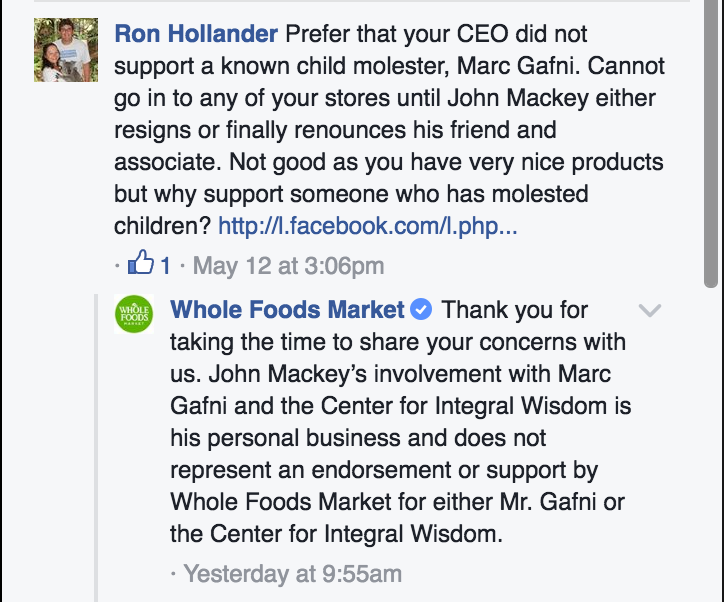Expand the chevron menu on Whole Foods reply
Image resolution: width=724 pixels, height=602 pixels.
click(x=650, y=311)
